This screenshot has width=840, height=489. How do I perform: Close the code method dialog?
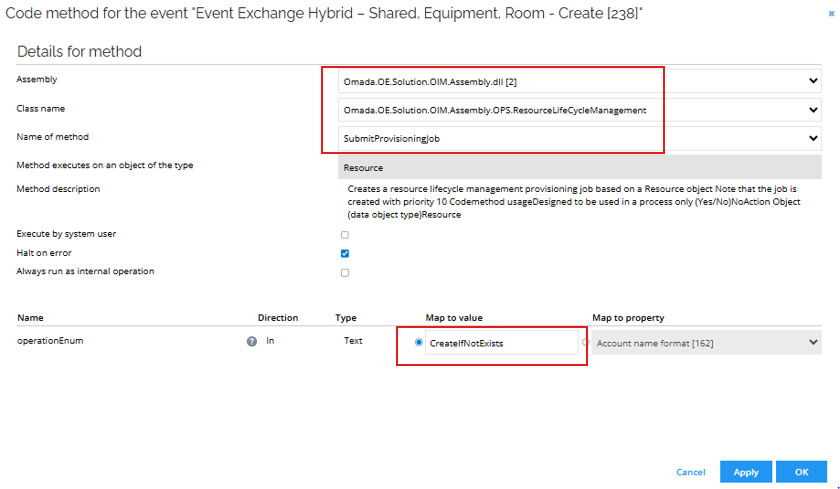(x=831, y=14)
